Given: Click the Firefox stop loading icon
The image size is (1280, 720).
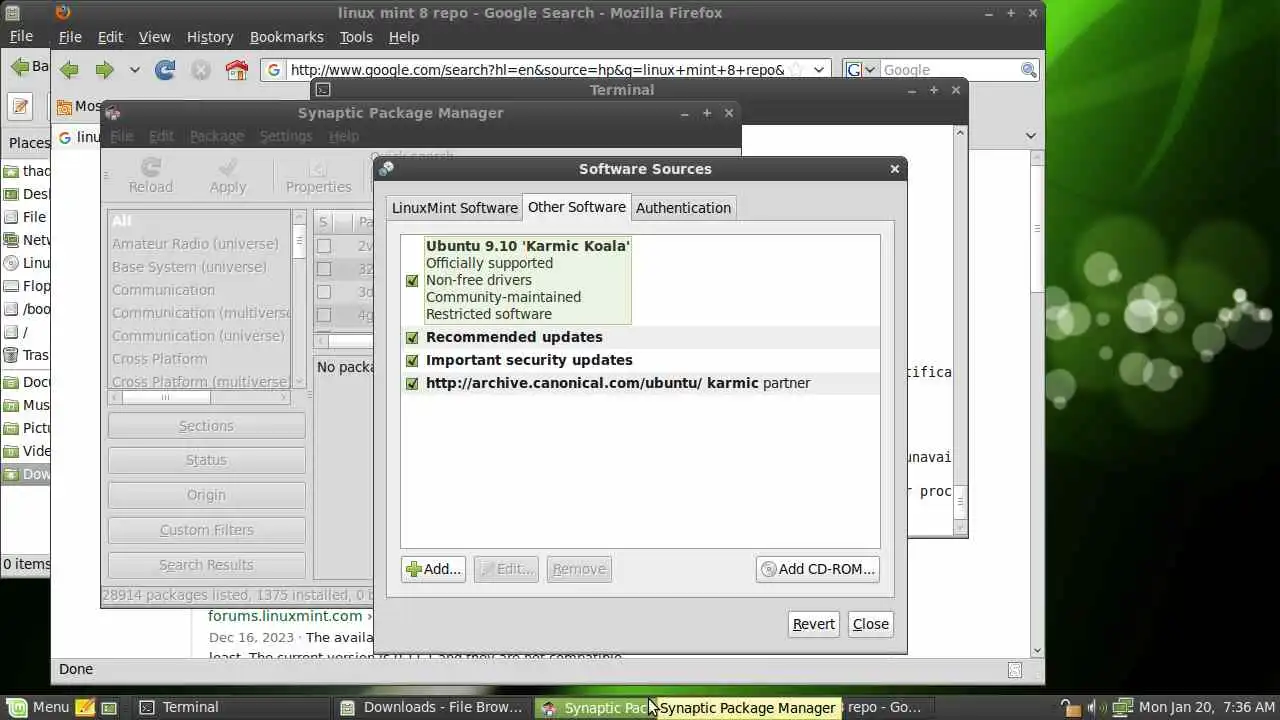Looking at the screenshot, I should [201, 70].
